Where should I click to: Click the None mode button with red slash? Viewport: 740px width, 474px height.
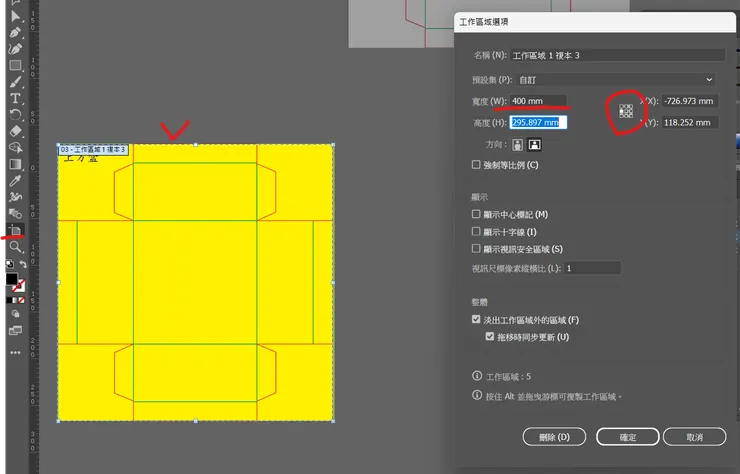point(21,300)
